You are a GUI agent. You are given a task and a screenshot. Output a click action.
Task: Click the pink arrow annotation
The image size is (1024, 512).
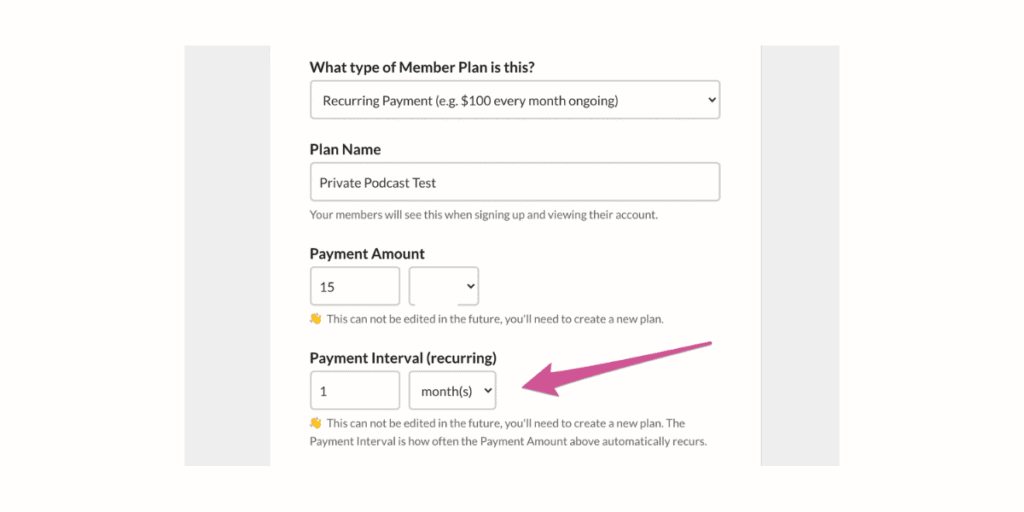[x=616, y=369]
